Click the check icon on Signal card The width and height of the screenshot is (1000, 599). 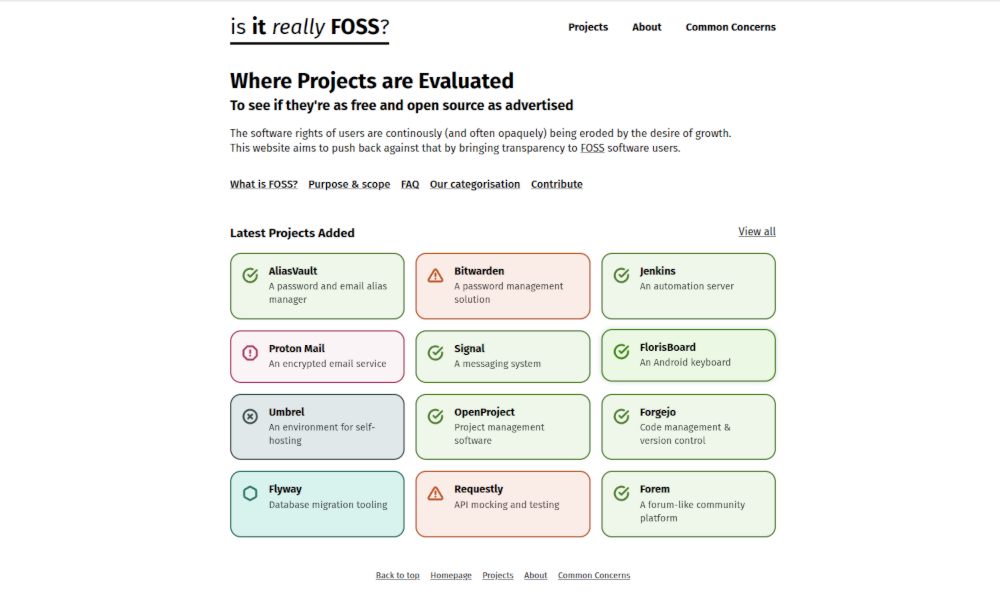tap(435, 353)
